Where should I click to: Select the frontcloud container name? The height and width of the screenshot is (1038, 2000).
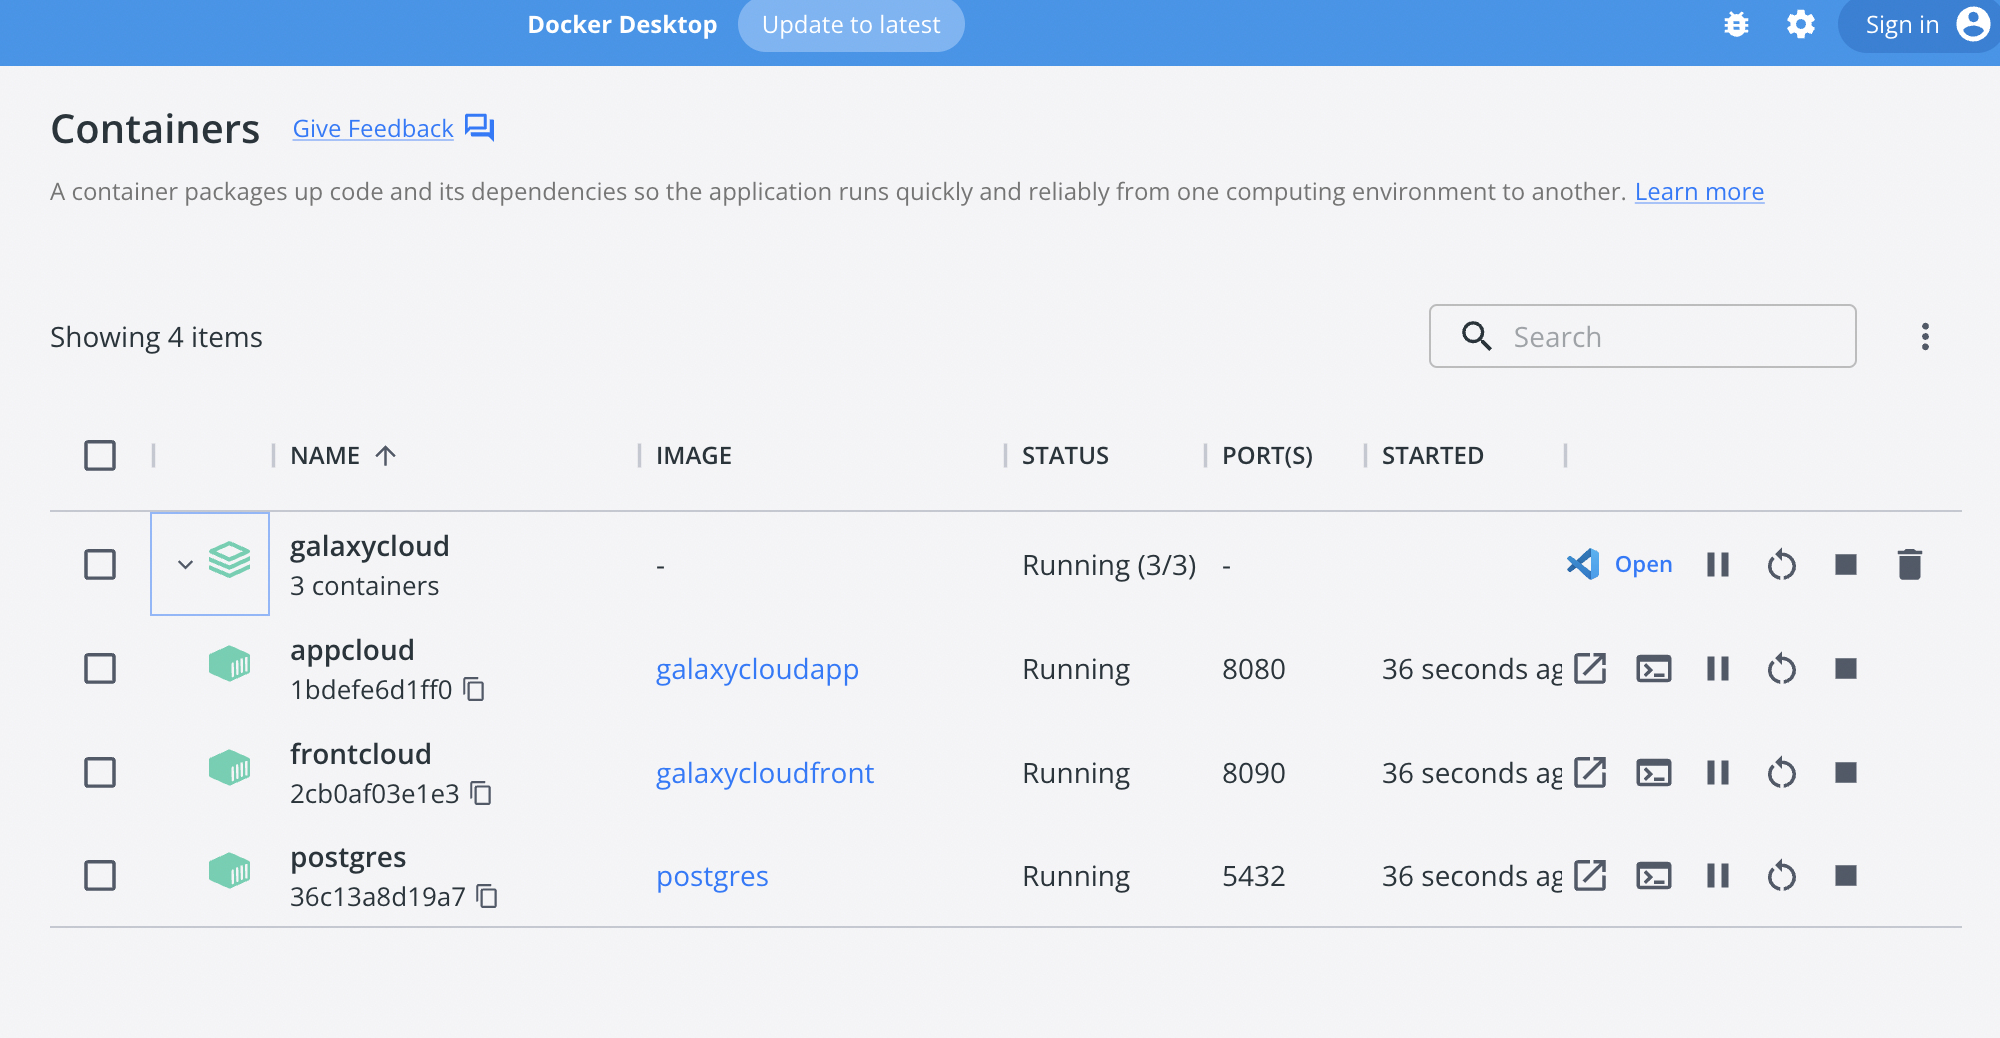point(361,754)
